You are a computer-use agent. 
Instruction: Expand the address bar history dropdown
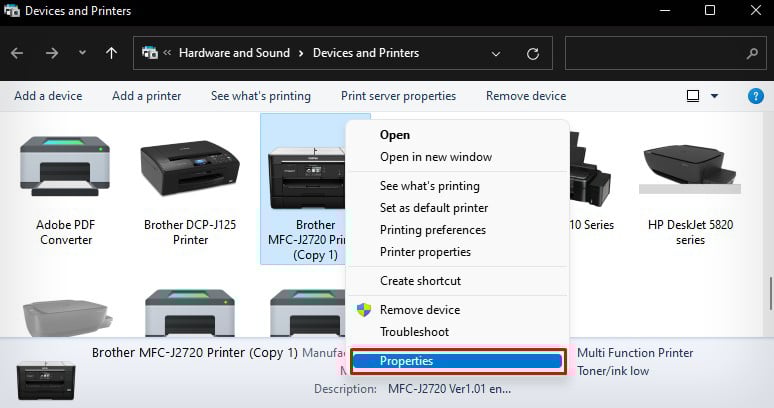pyautogui.click(x=496, y=53)
